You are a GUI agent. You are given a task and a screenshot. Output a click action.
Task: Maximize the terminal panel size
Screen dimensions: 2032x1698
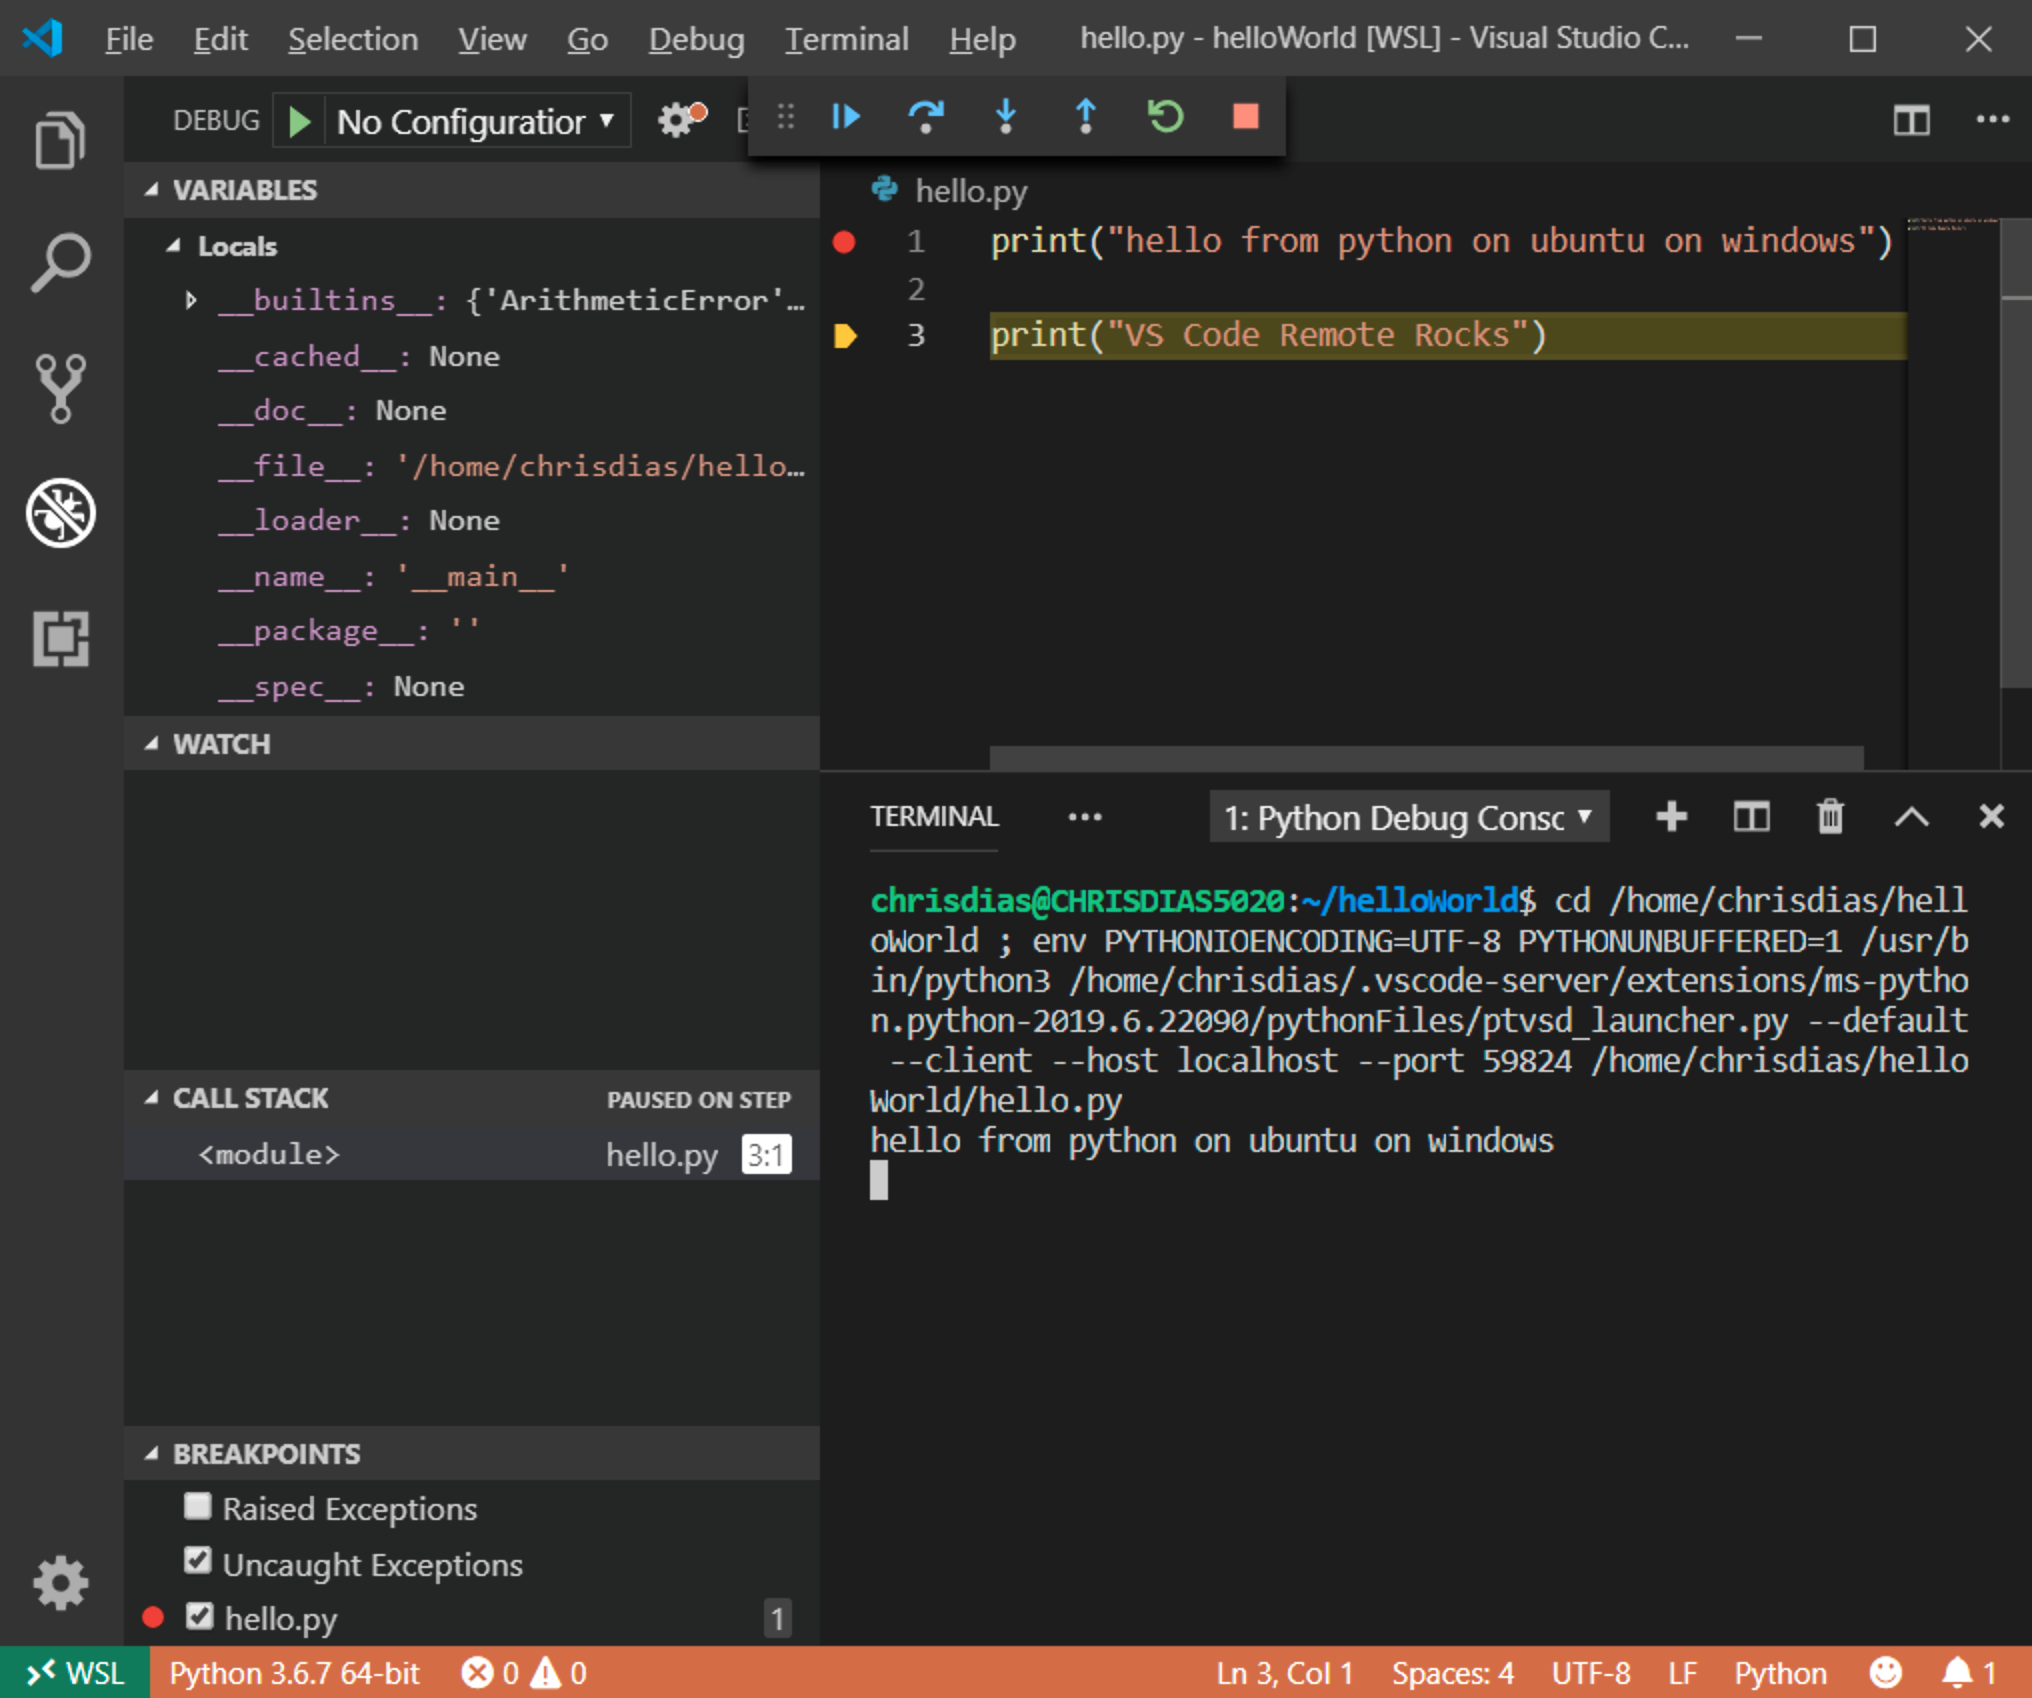click(x=1911, y=817)
